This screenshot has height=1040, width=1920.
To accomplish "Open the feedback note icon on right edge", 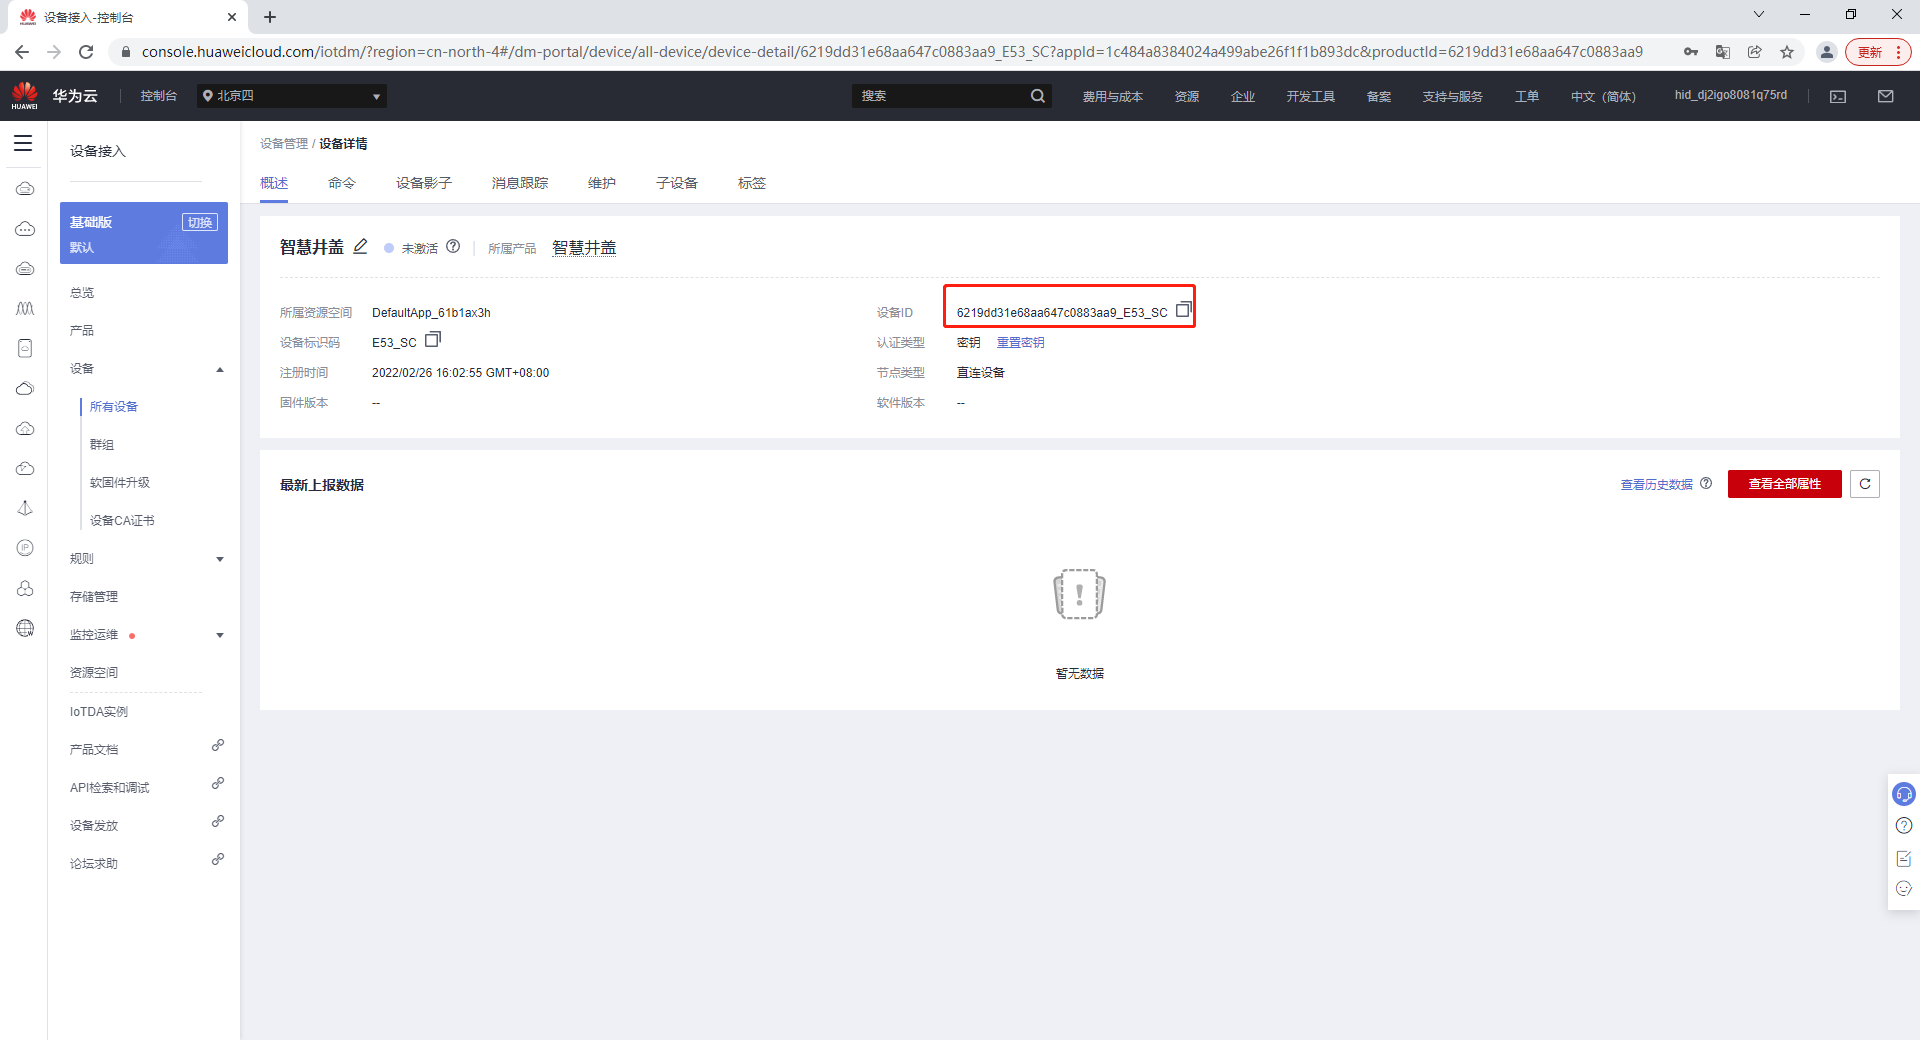I will pos(1904,858).
